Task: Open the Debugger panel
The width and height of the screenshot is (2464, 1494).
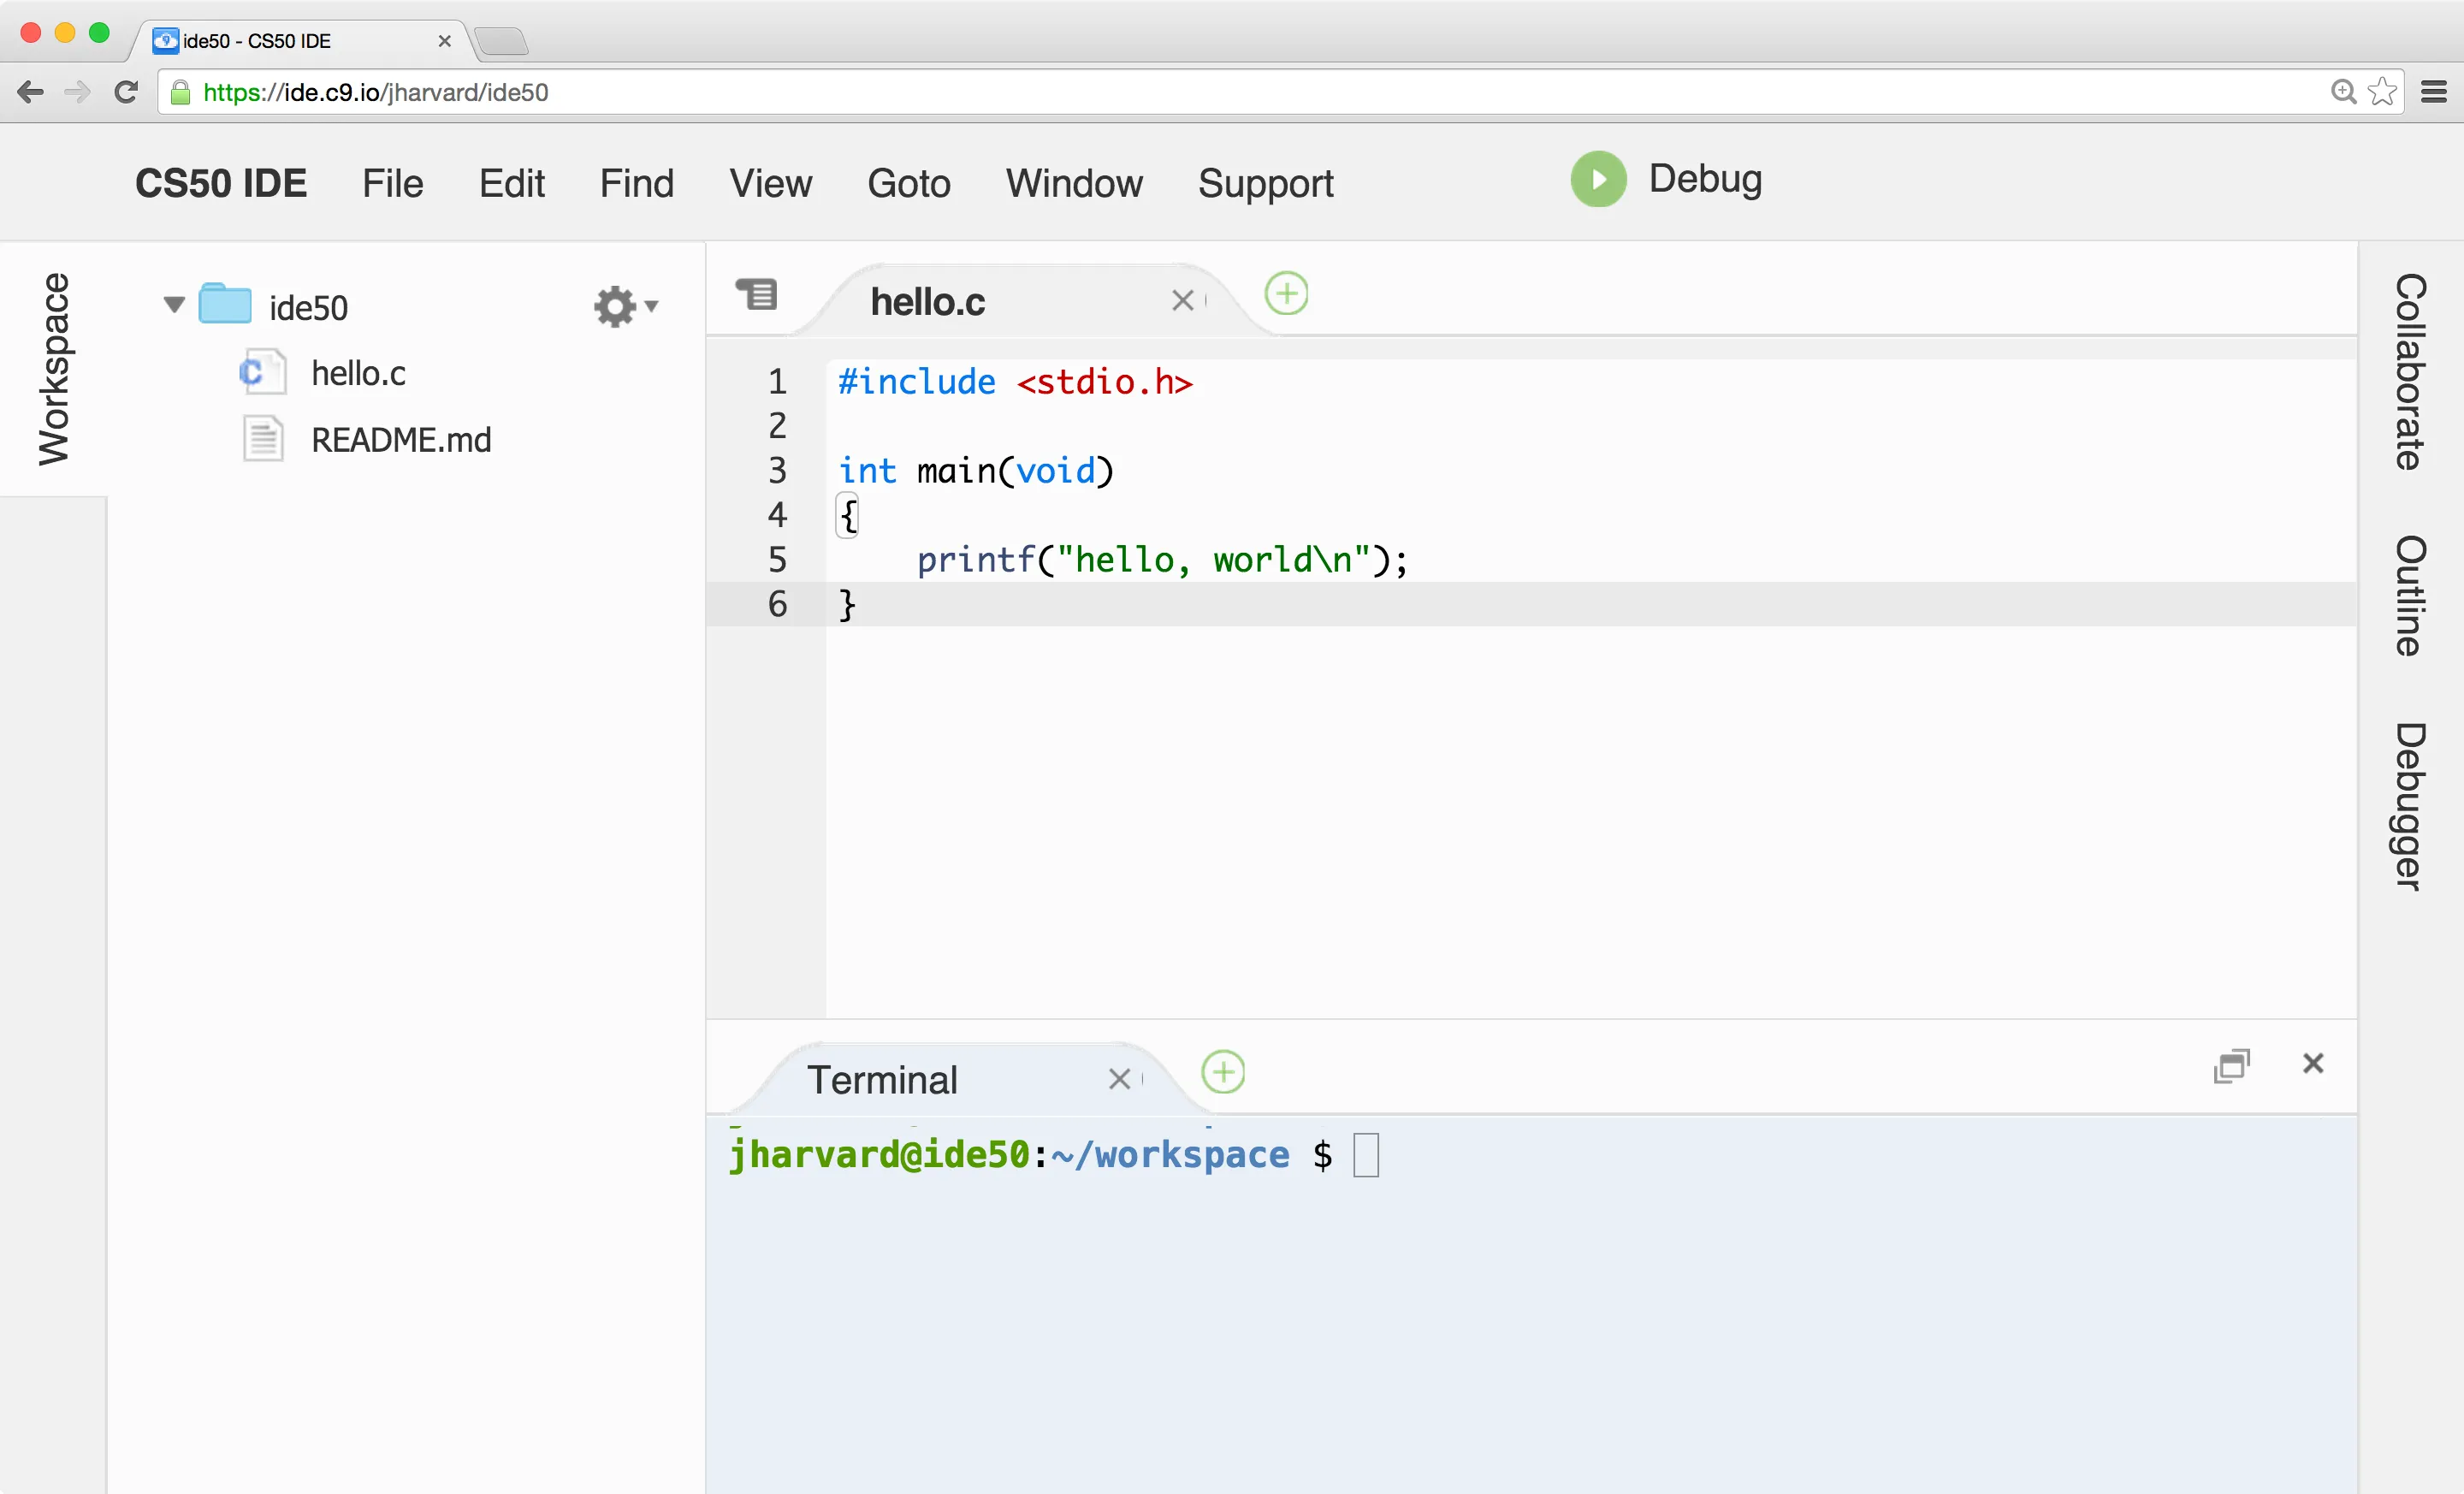Action: coord(2411,791)
